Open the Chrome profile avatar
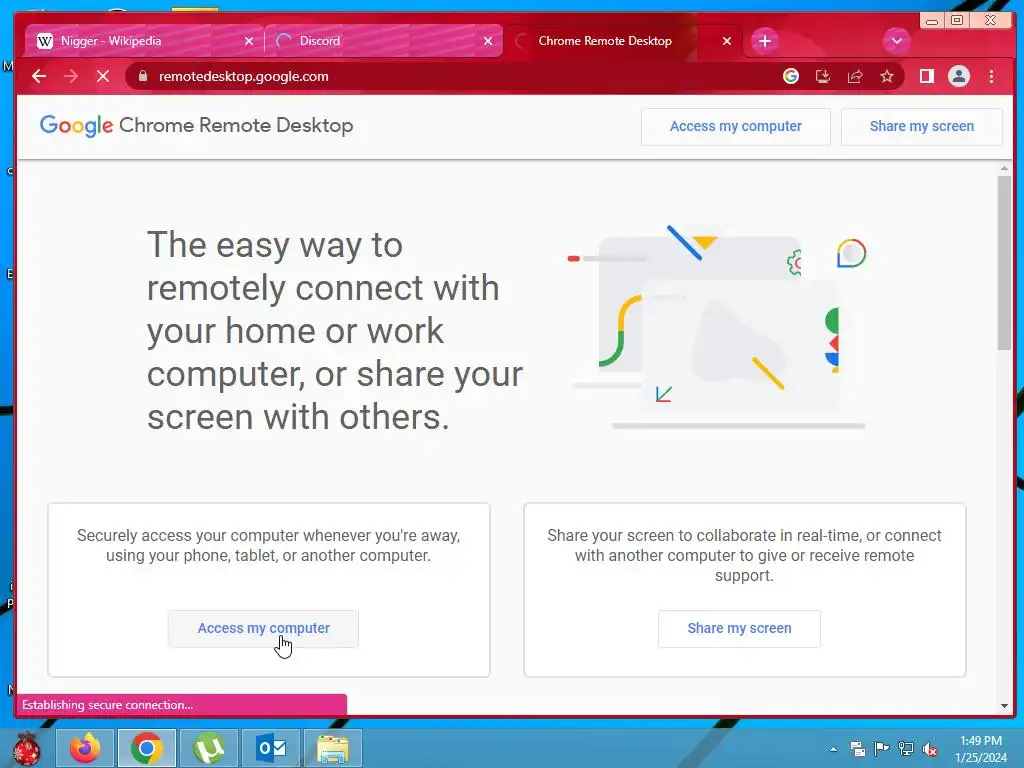The width and height of the screenshot is (1024, 768). (x=959, y=76)
